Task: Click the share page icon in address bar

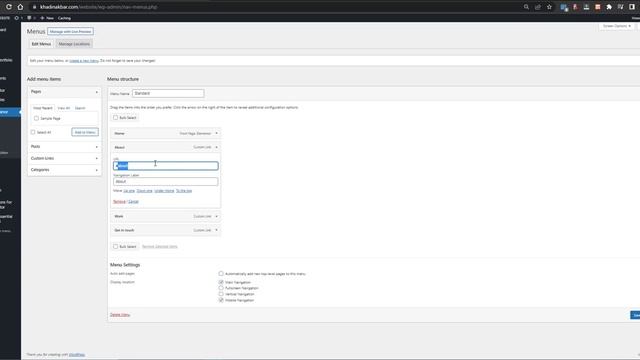Action: [x=538, y=7]
